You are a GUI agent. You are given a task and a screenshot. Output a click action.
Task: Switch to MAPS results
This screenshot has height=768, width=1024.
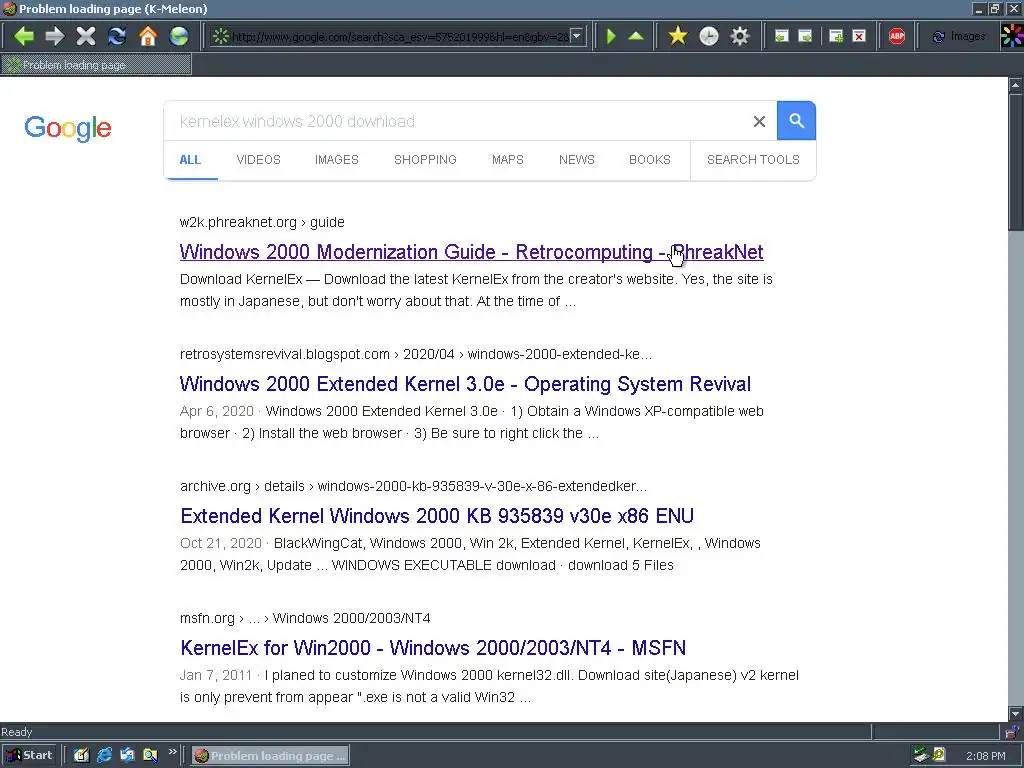pos(507,160)
